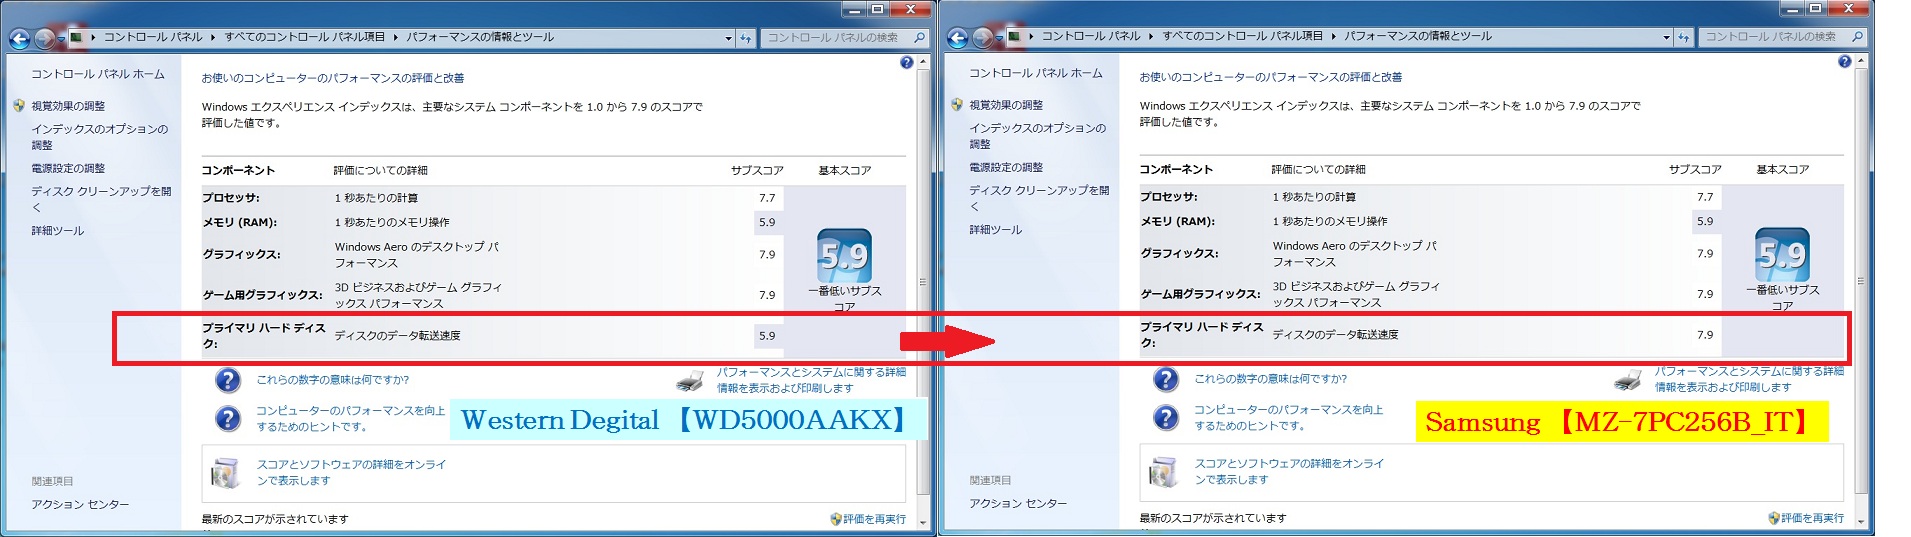1911x537 pixels.
Task: Click refresh icon beside left window address bar
Action: 746,38
